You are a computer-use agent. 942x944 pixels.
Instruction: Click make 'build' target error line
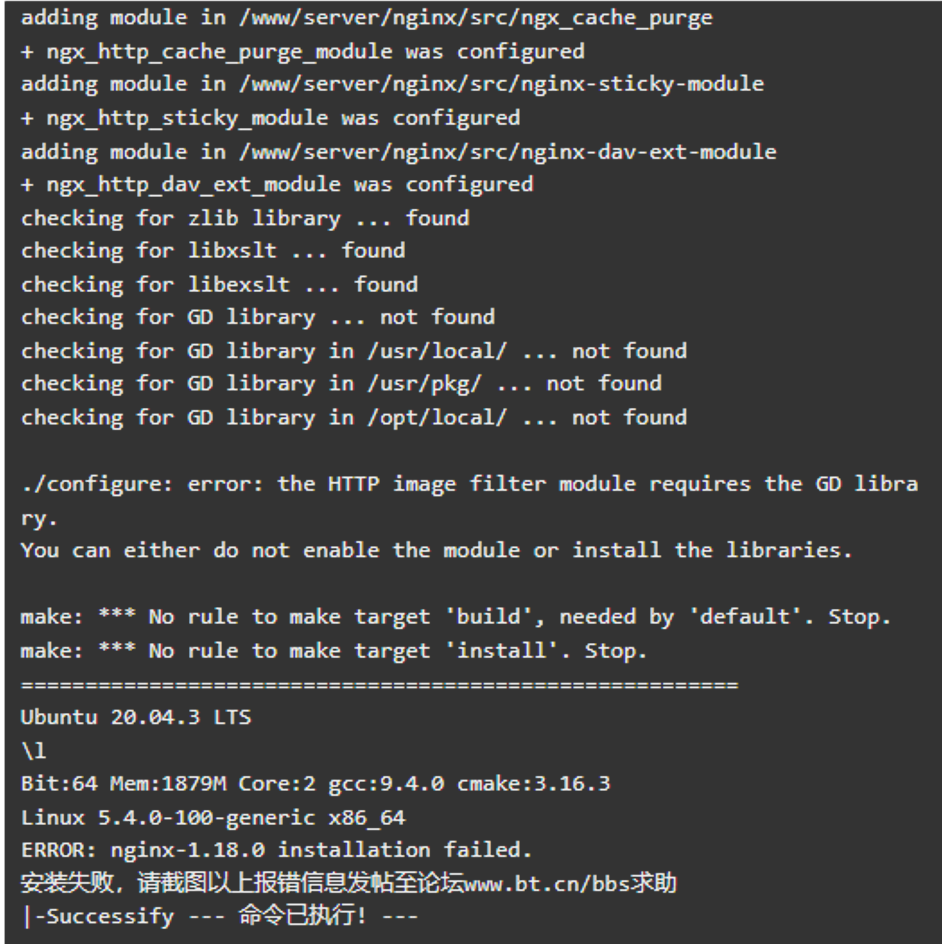click(x=456, y=616)
